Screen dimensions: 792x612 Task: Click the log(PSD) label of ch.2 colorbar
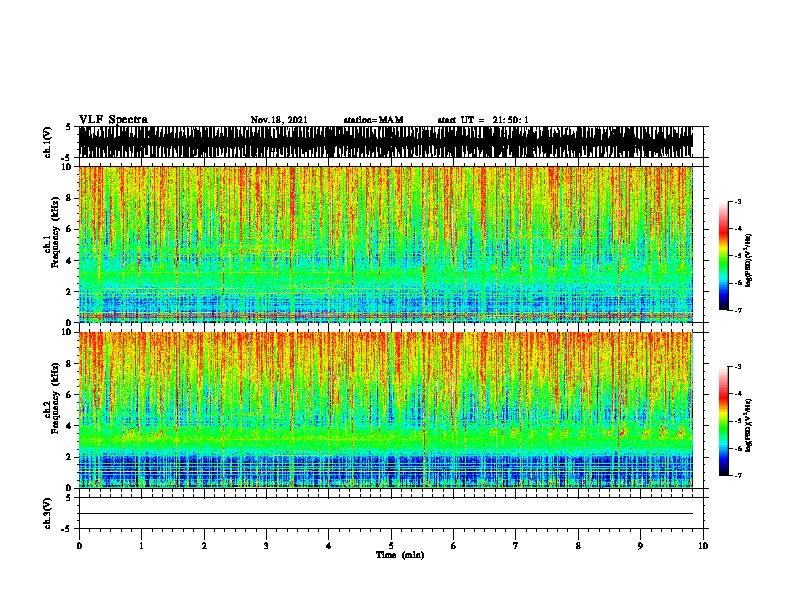(x=748, y=425)
